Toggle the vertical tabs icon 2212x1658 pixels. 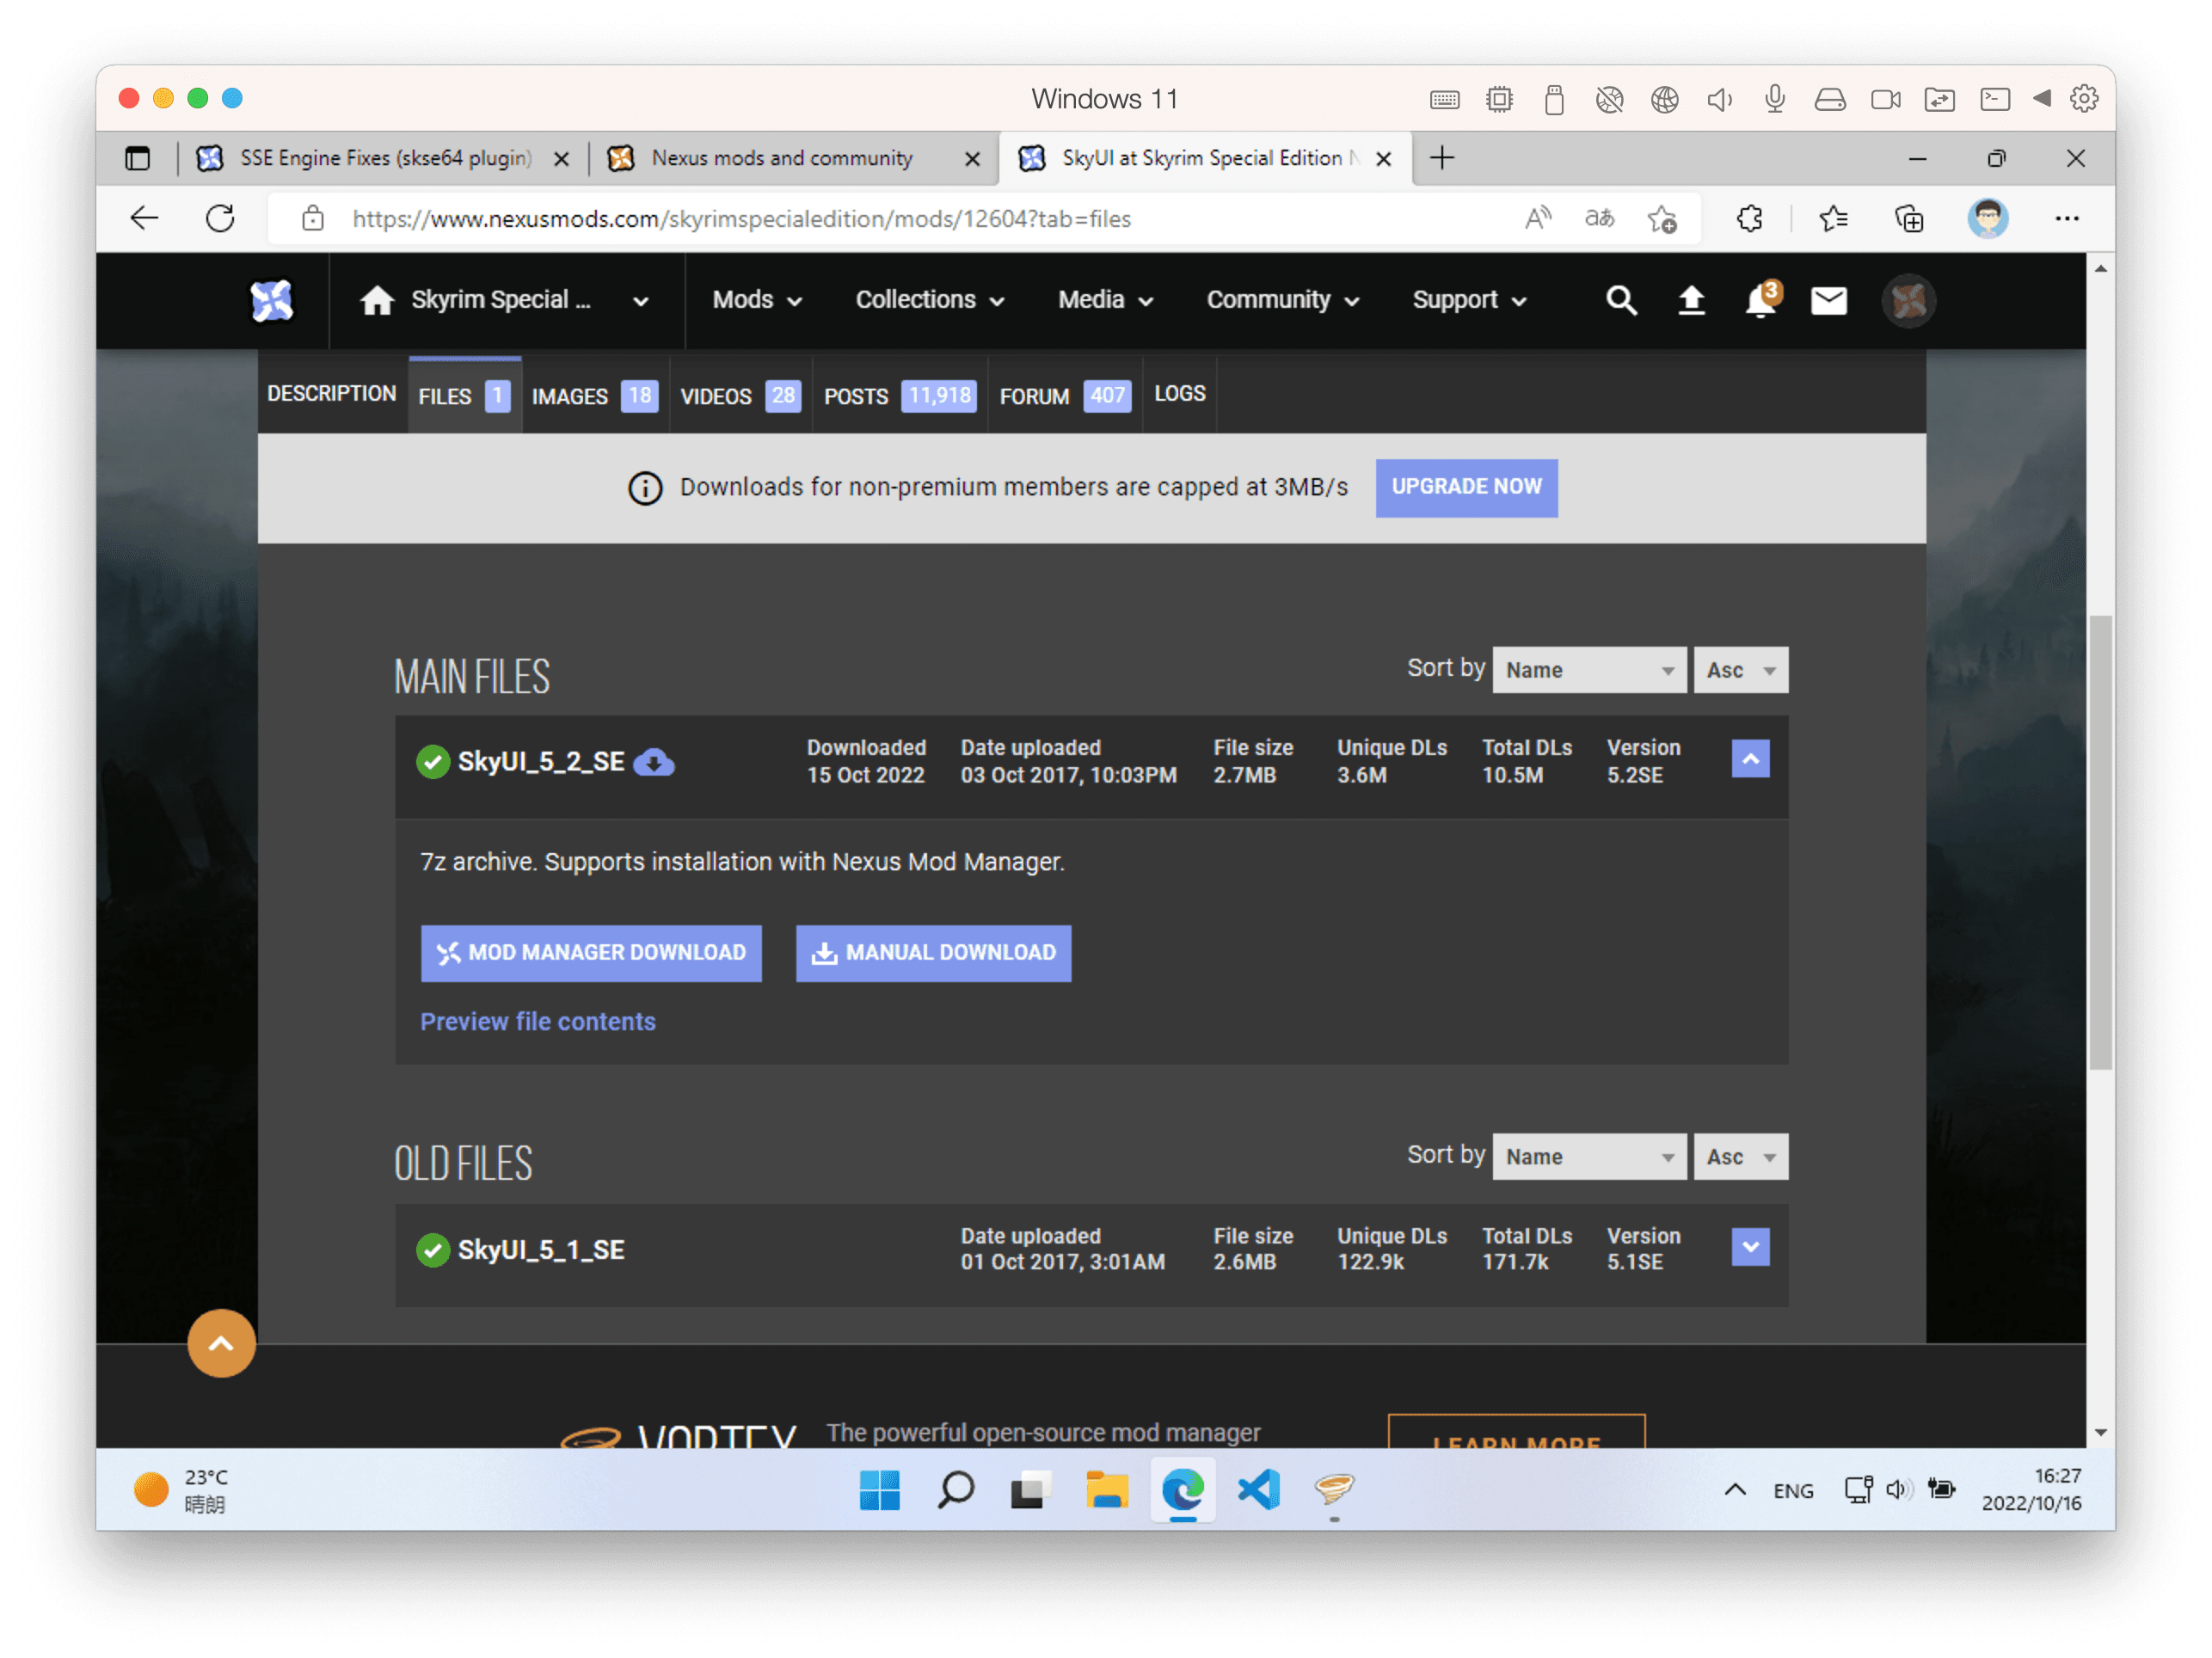pyautogui.click(x=138, y=158)
